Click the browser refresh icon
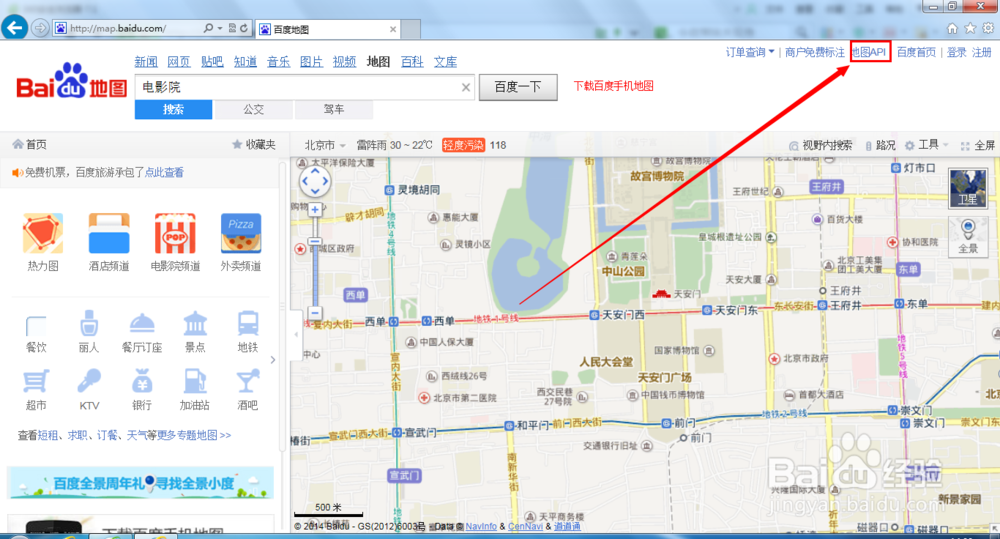The image size is (1000, 539). click(244, 28)
